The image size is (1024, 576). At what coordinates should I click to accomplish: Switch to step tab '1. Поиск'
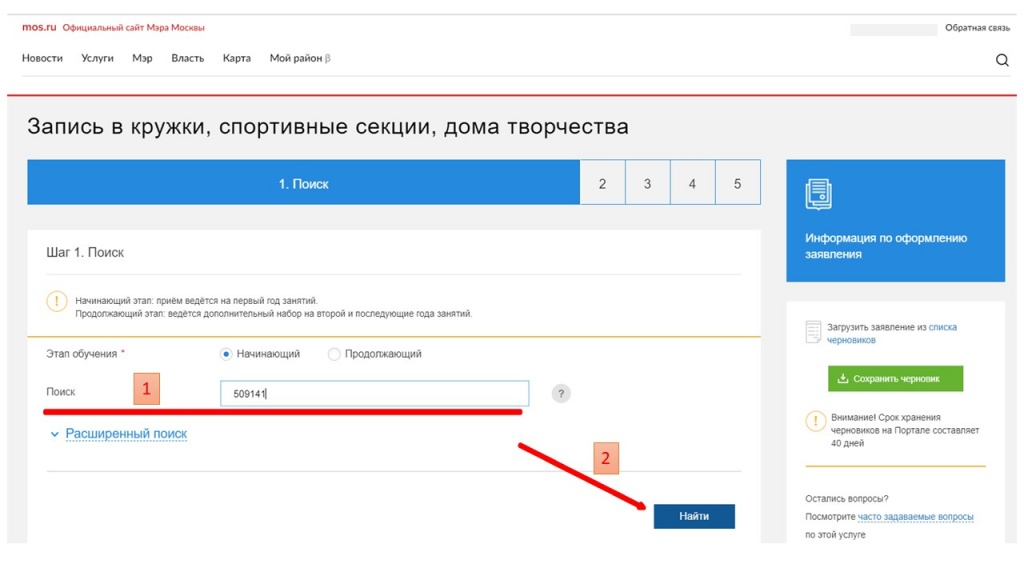click(304, 182)
